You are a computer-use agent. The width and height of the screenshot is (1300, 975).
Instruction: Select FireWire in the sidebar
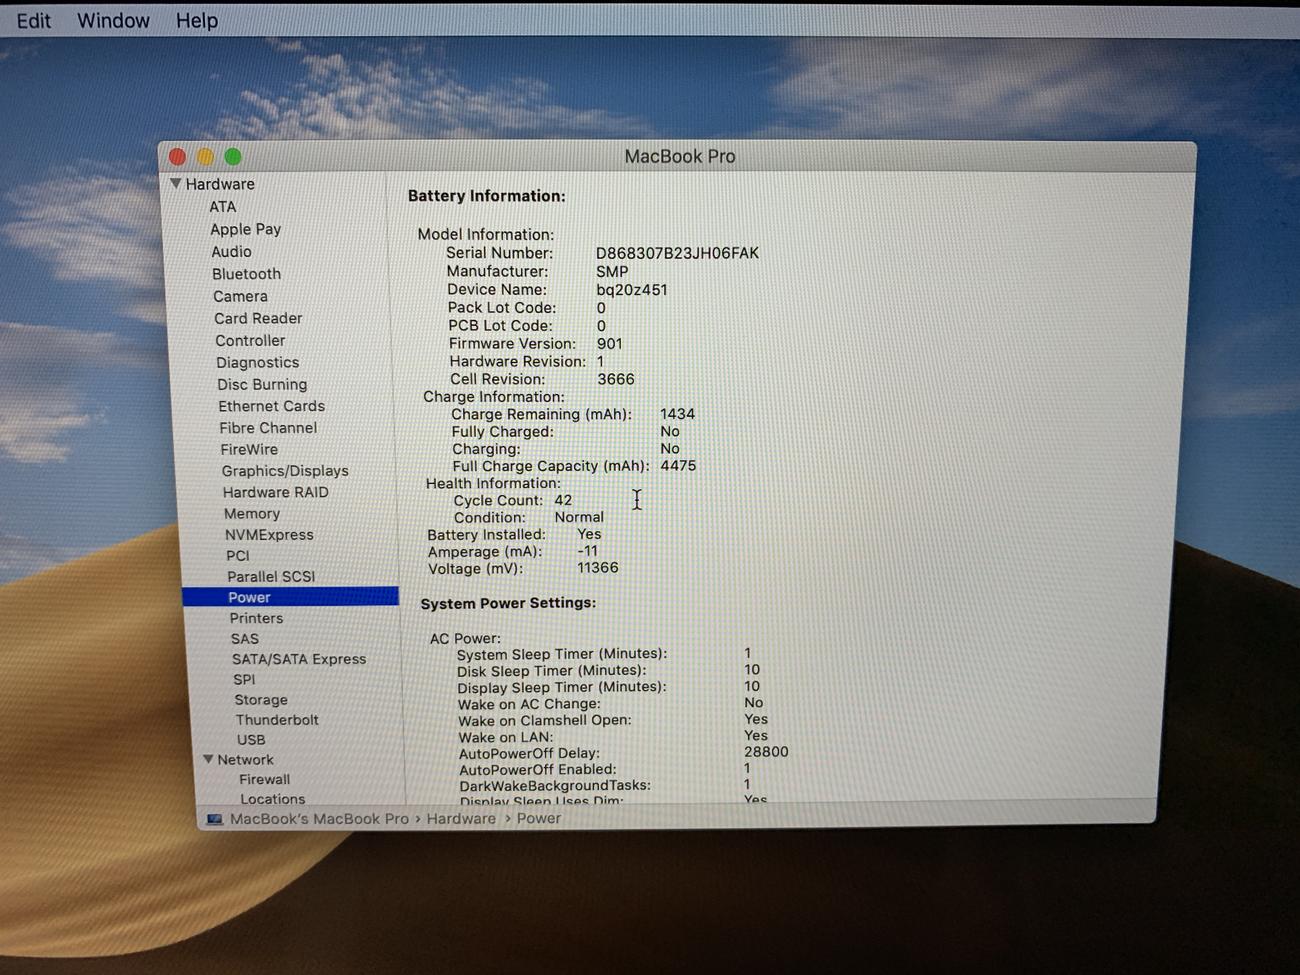click(249, 449)
